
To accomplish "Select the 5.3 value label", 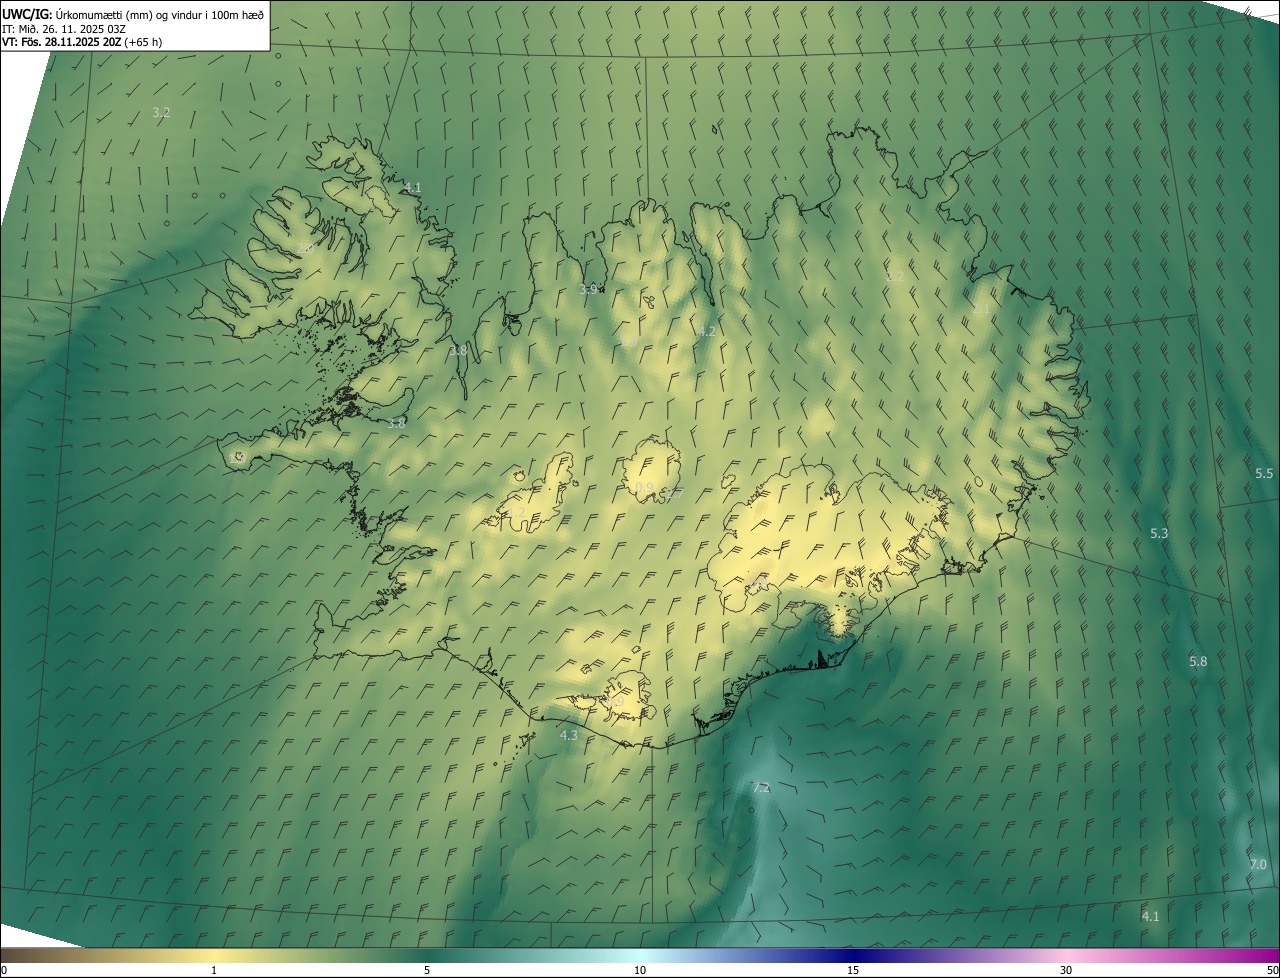I will click(x=1159, y=533).
